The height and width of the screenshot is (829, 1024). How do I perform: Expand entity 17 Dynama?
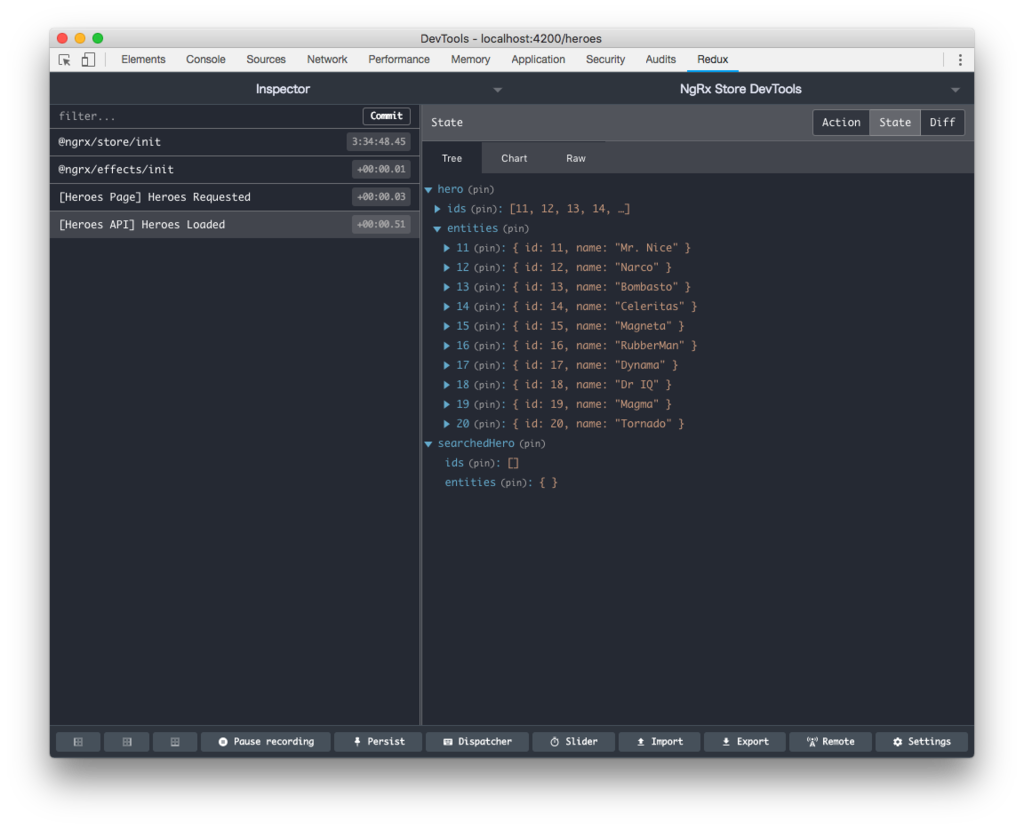click(447, 365)
